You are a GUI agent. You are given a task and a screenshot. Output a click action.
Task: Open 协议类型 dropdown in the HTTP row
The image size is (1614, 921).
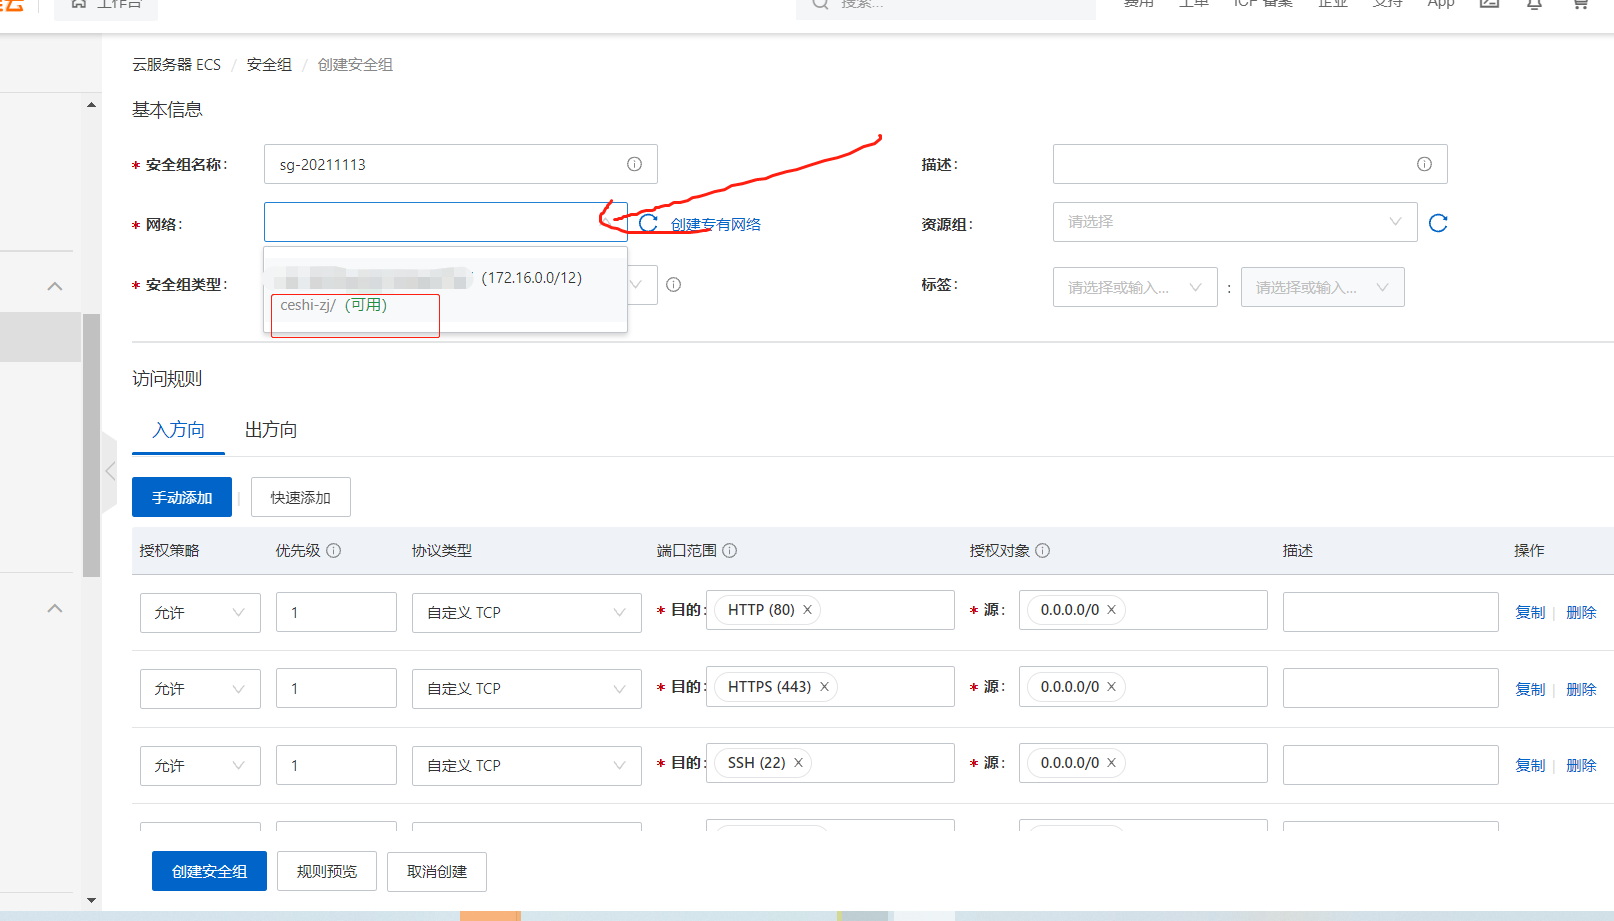point(526,613)
